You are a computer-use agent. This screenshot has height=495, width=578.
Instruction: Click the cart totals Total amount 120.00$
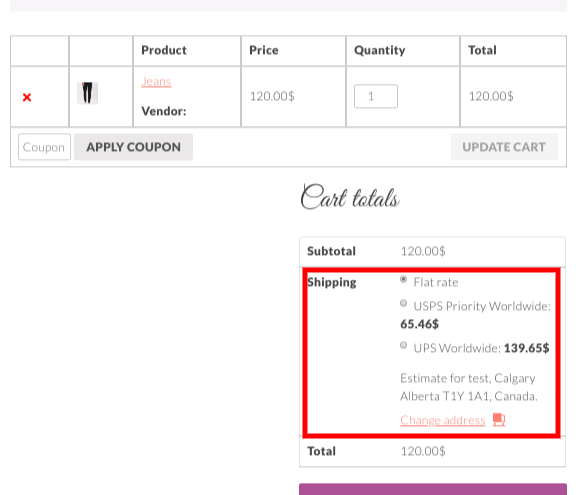pos(423,451)
